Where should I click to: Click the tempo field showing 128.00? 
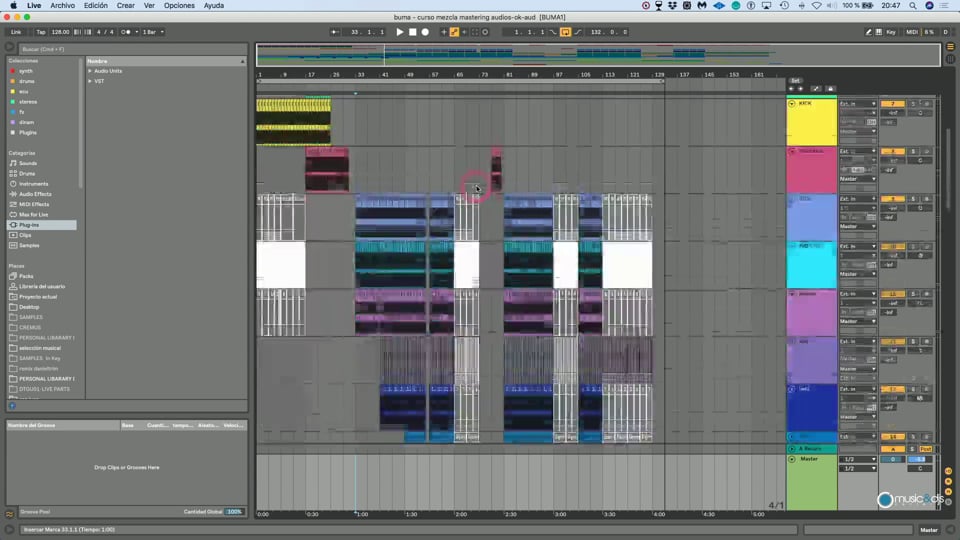tap(60, 32)
